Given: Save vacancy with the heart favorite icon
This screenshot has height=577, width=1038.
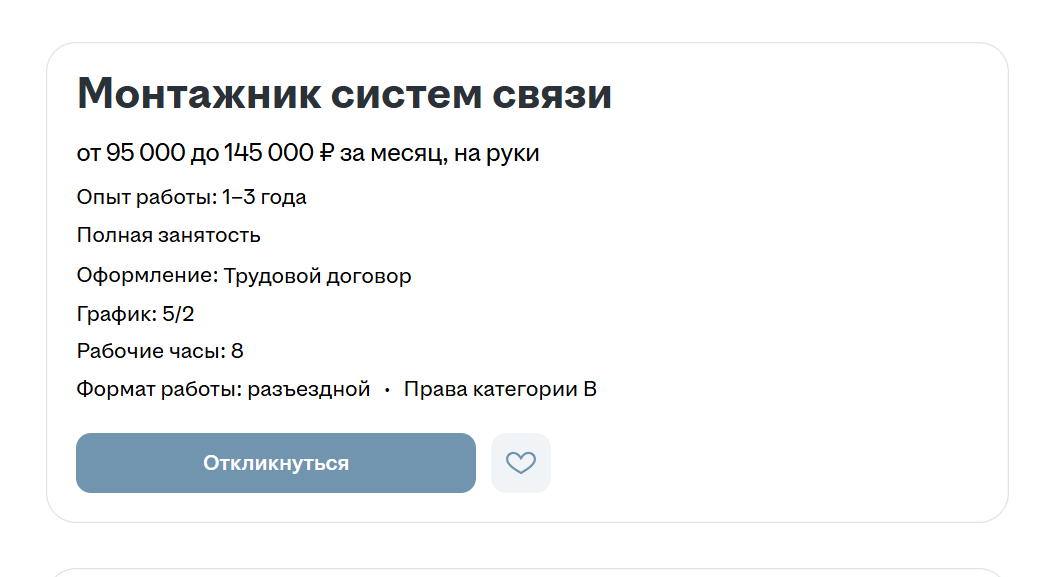Looking at the screenshot, I should pyautogui.click(x=520, y=463).
